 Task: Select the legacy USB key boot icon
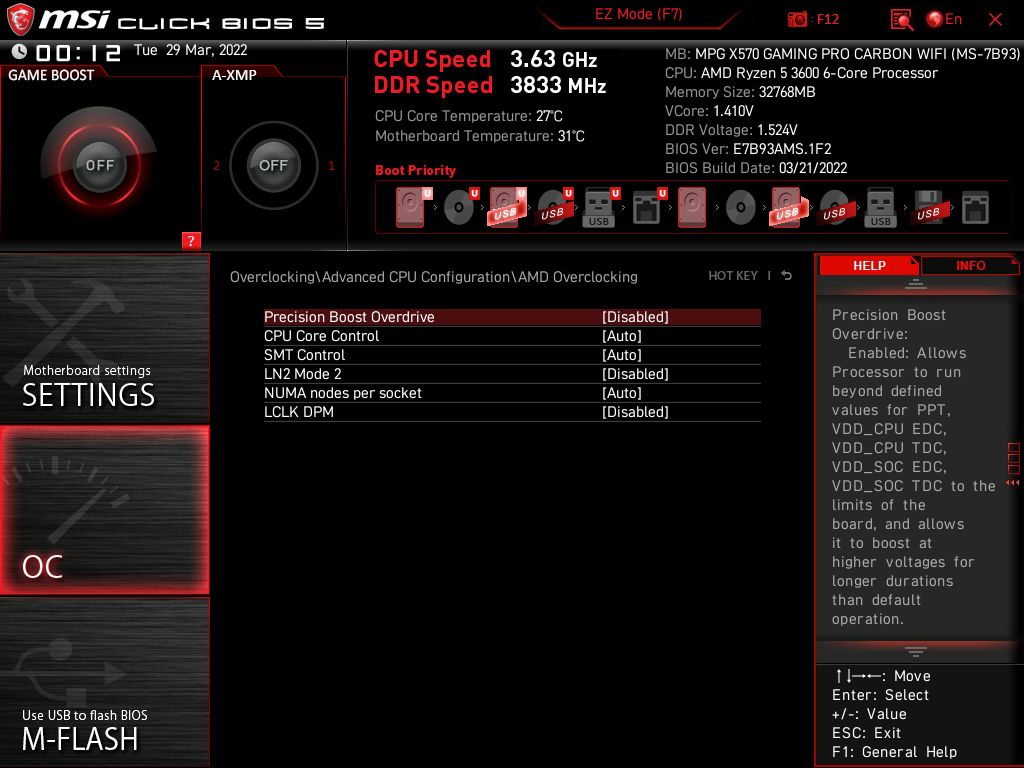pyautogui.click(x=881, y=207)
